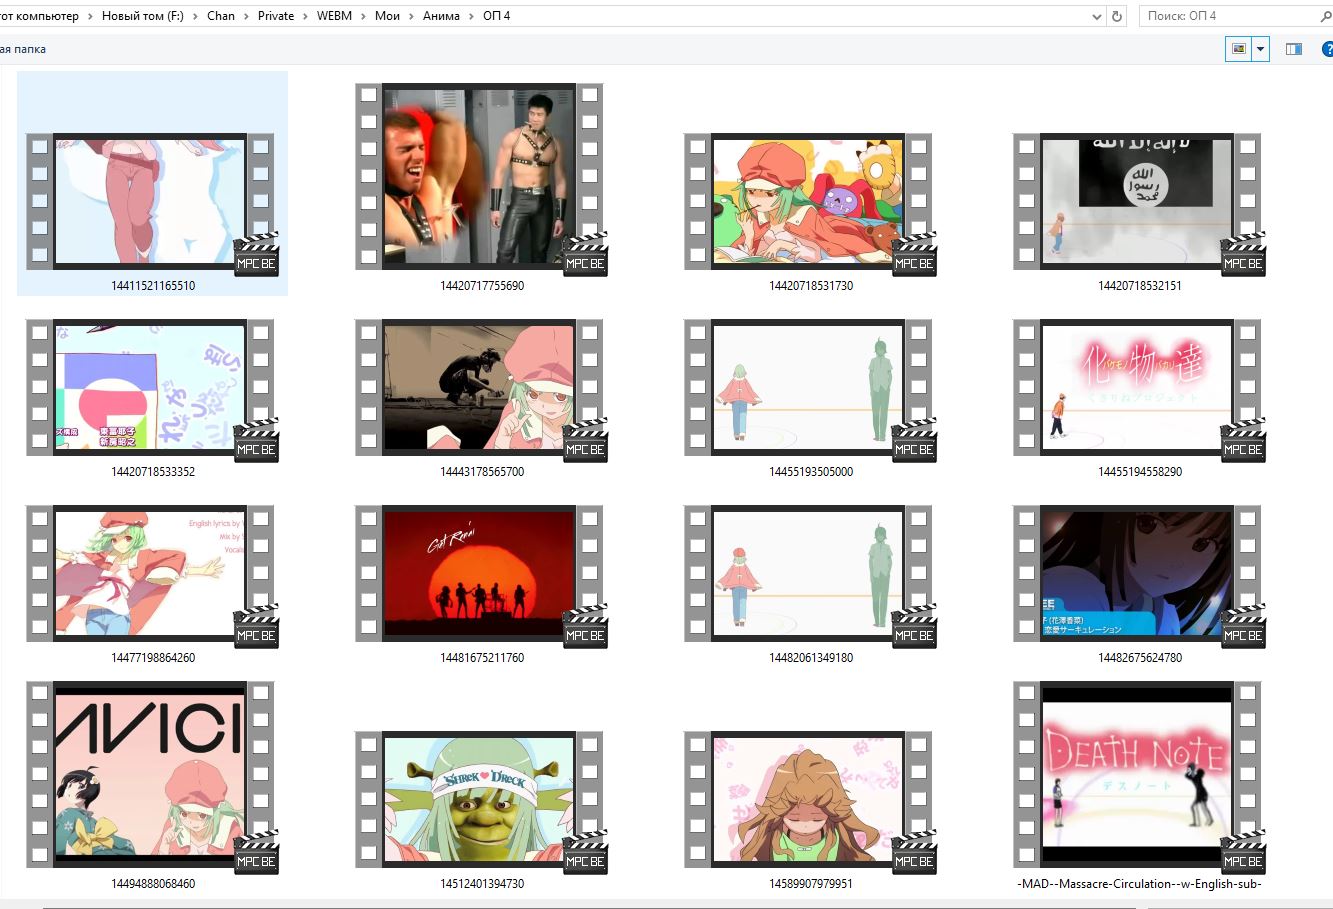Viewport: 1333px width, 909px height.
Task: Select the Shrek thumbnail 14512401394730
Action: (480, 800)
